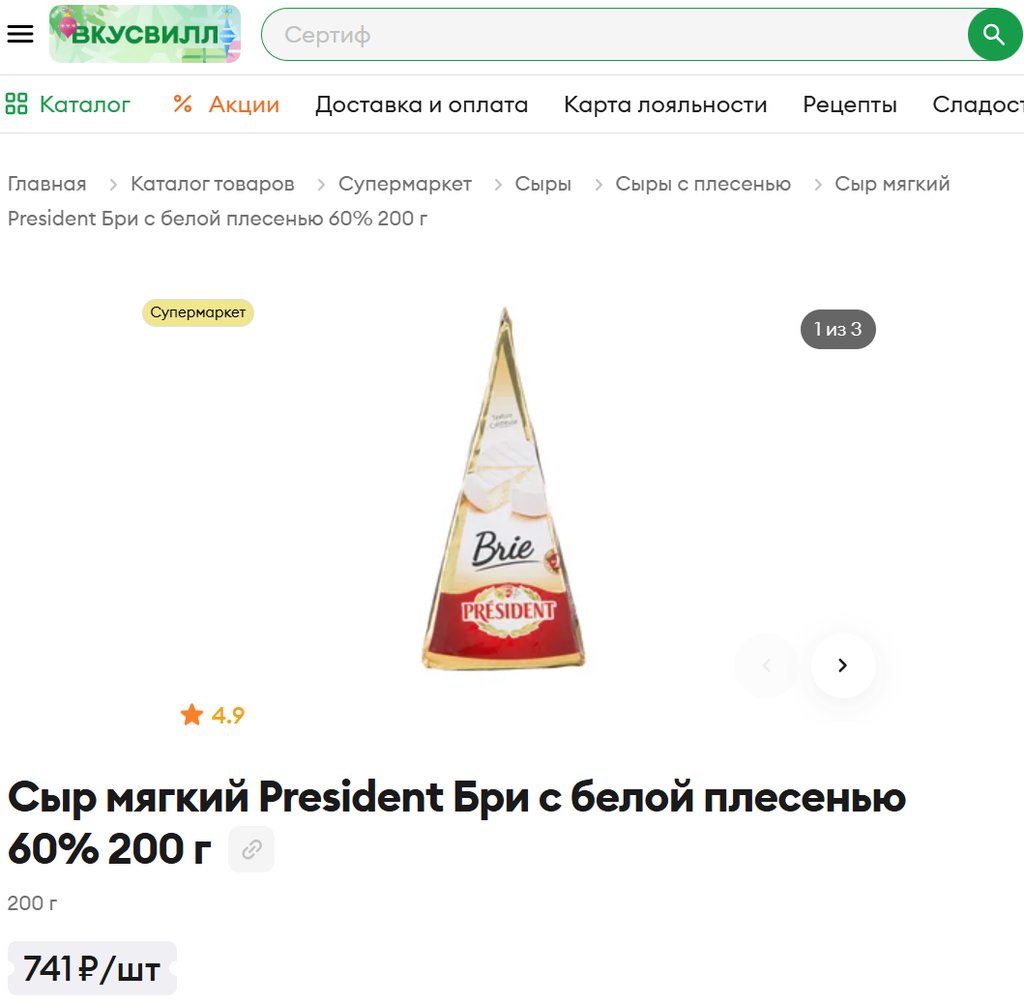1024x1004 pixels.
Task: Click the Brie cheese product image
Action: tap(504, 489)
